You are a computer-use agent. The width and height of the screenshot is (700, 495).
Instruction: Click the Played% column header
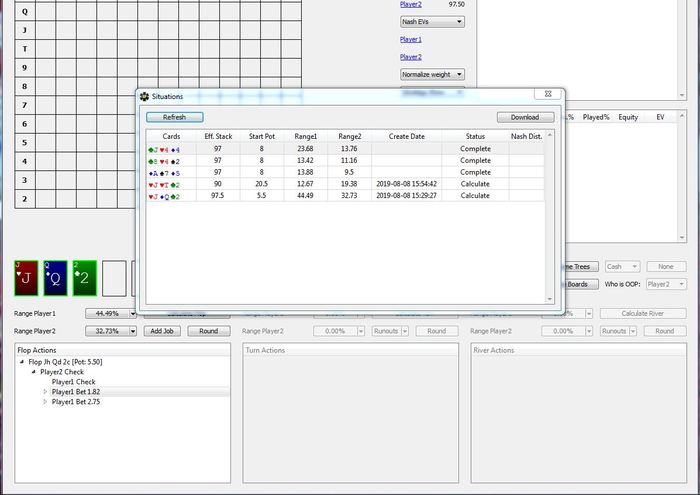pos(596,117)
